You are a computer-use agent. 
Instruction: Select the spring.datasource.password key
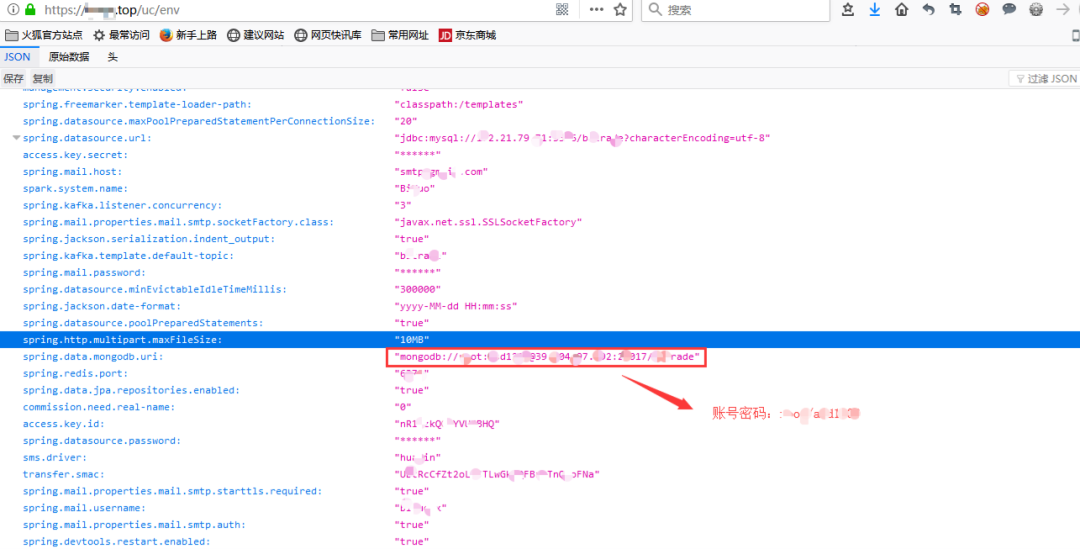pyautogui.click(x=102, y=441)
